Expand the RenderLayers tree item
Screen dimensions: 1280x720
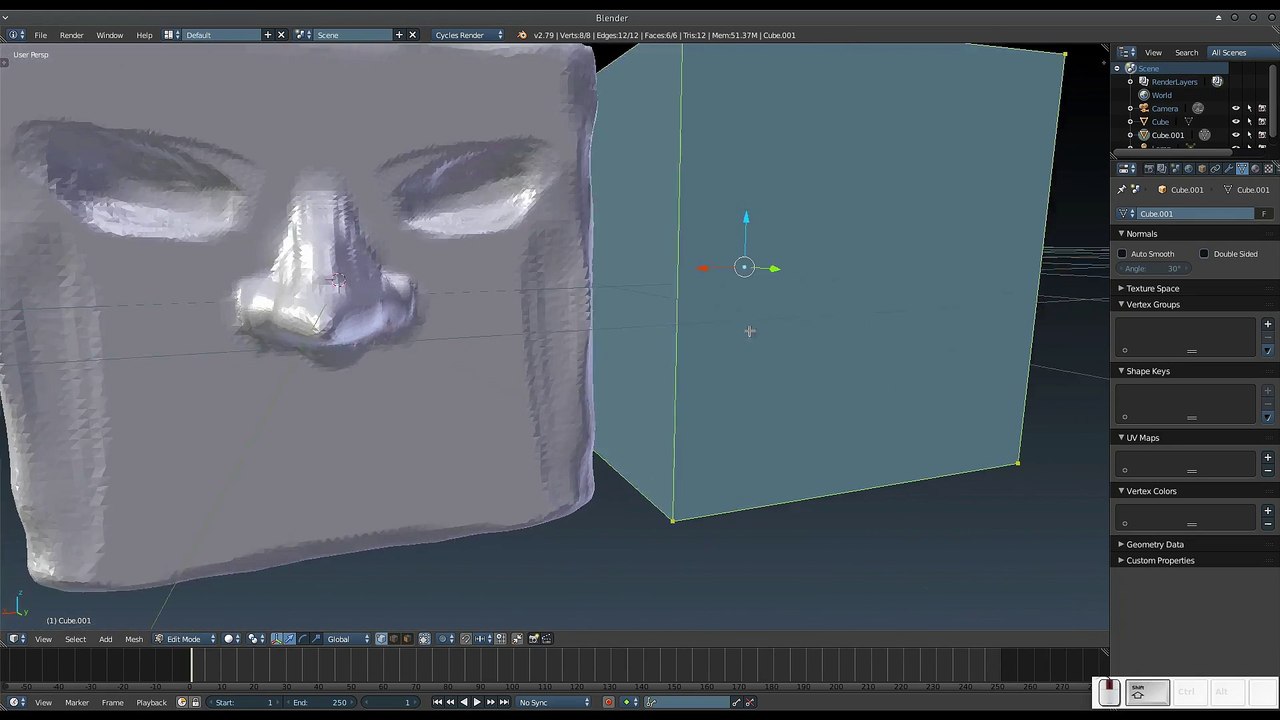[1130, 82]
